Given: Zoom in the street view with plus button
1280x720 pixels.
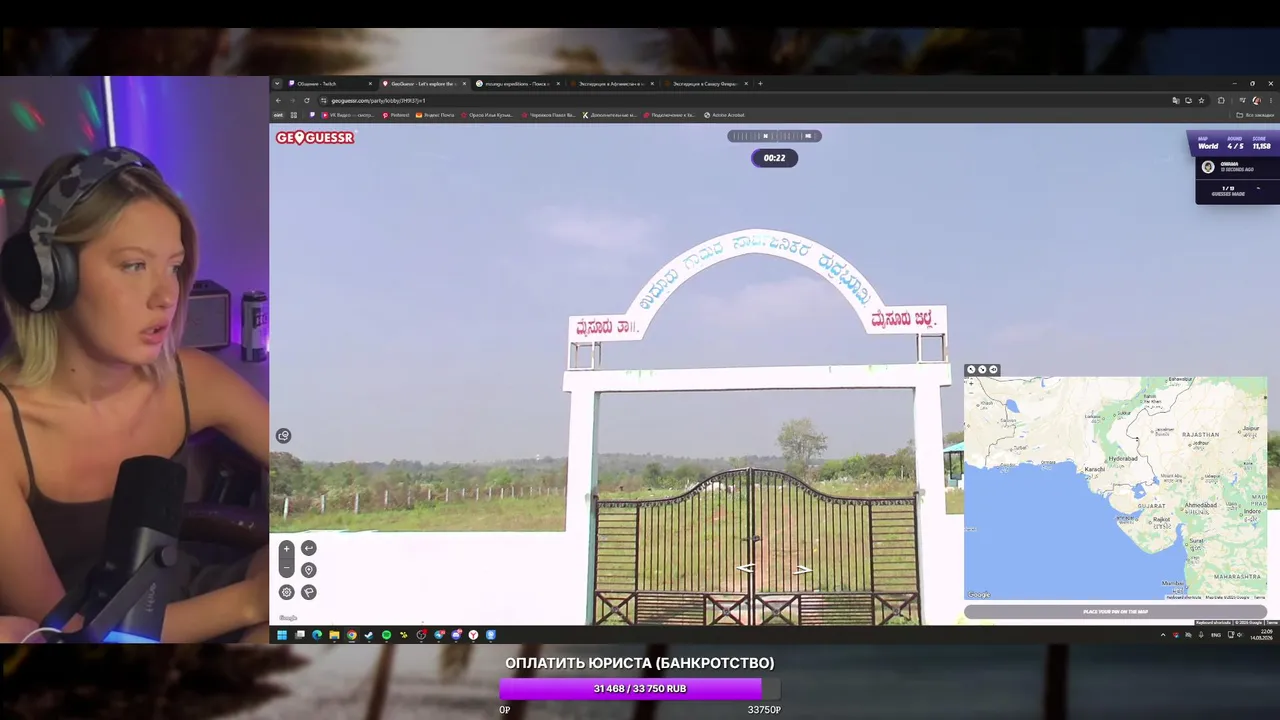Looking at the screenshot, I should click(286, 548).
